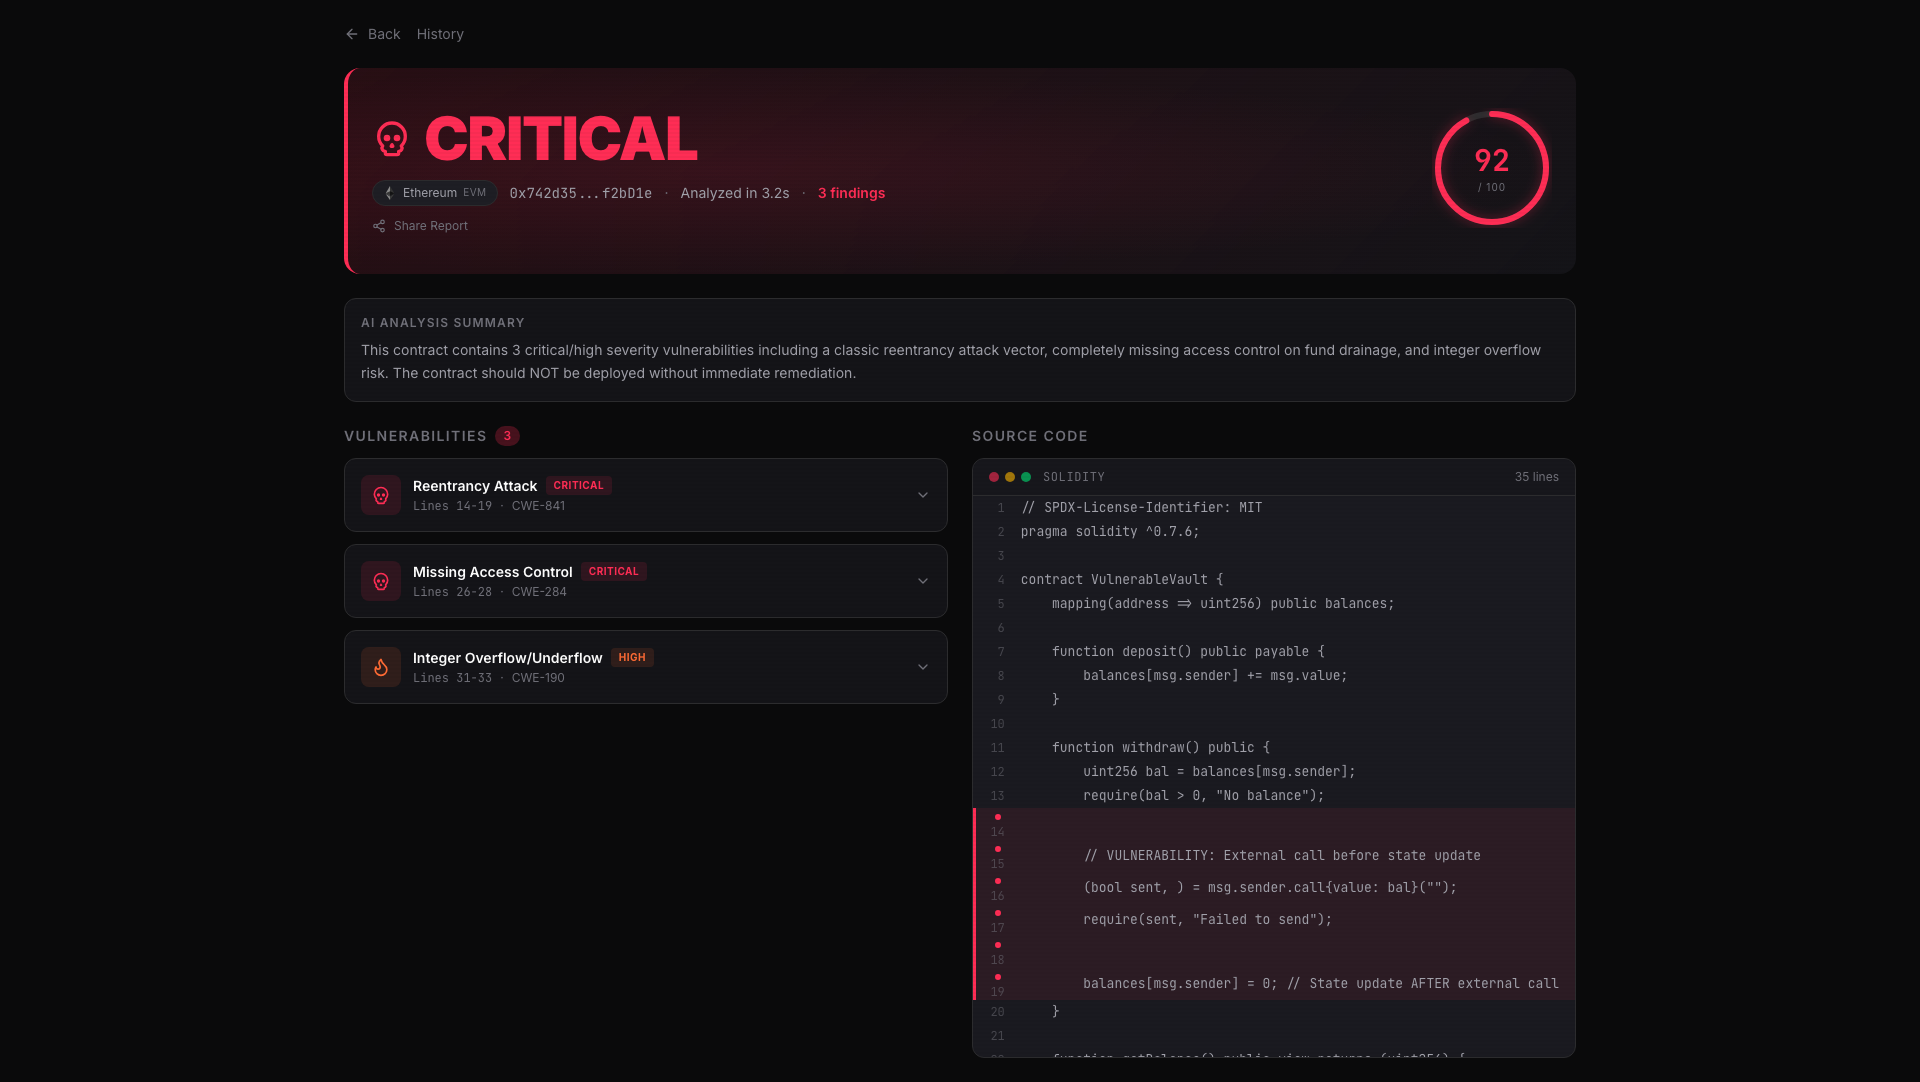This screenshot has height=1082, width=1920.
Task: Click the green dot in code header
Action: [x=1026, y=477]
